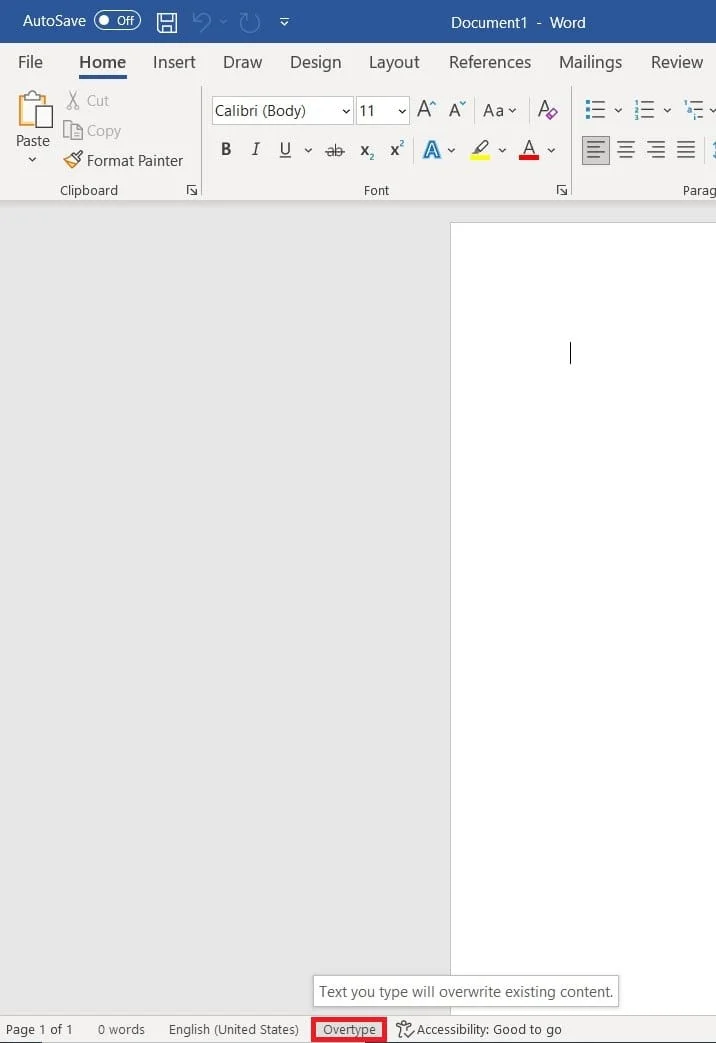
Task: Apply the yellow text highlight color
Action: (480, 150)
